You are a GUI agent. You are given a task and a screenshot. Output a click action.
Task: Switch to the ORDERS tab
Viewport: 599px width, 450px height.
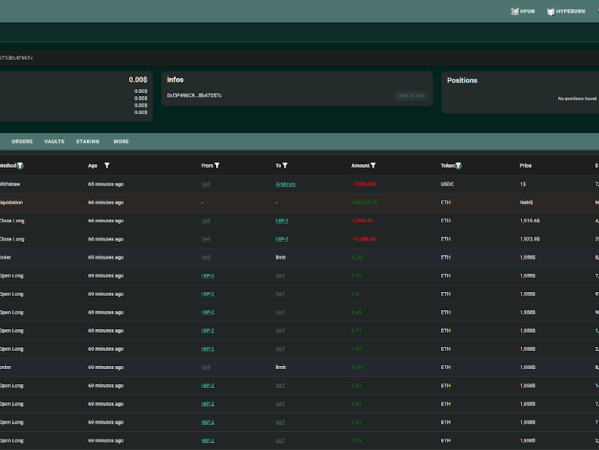pyautogui.click(x=22, y=141)
